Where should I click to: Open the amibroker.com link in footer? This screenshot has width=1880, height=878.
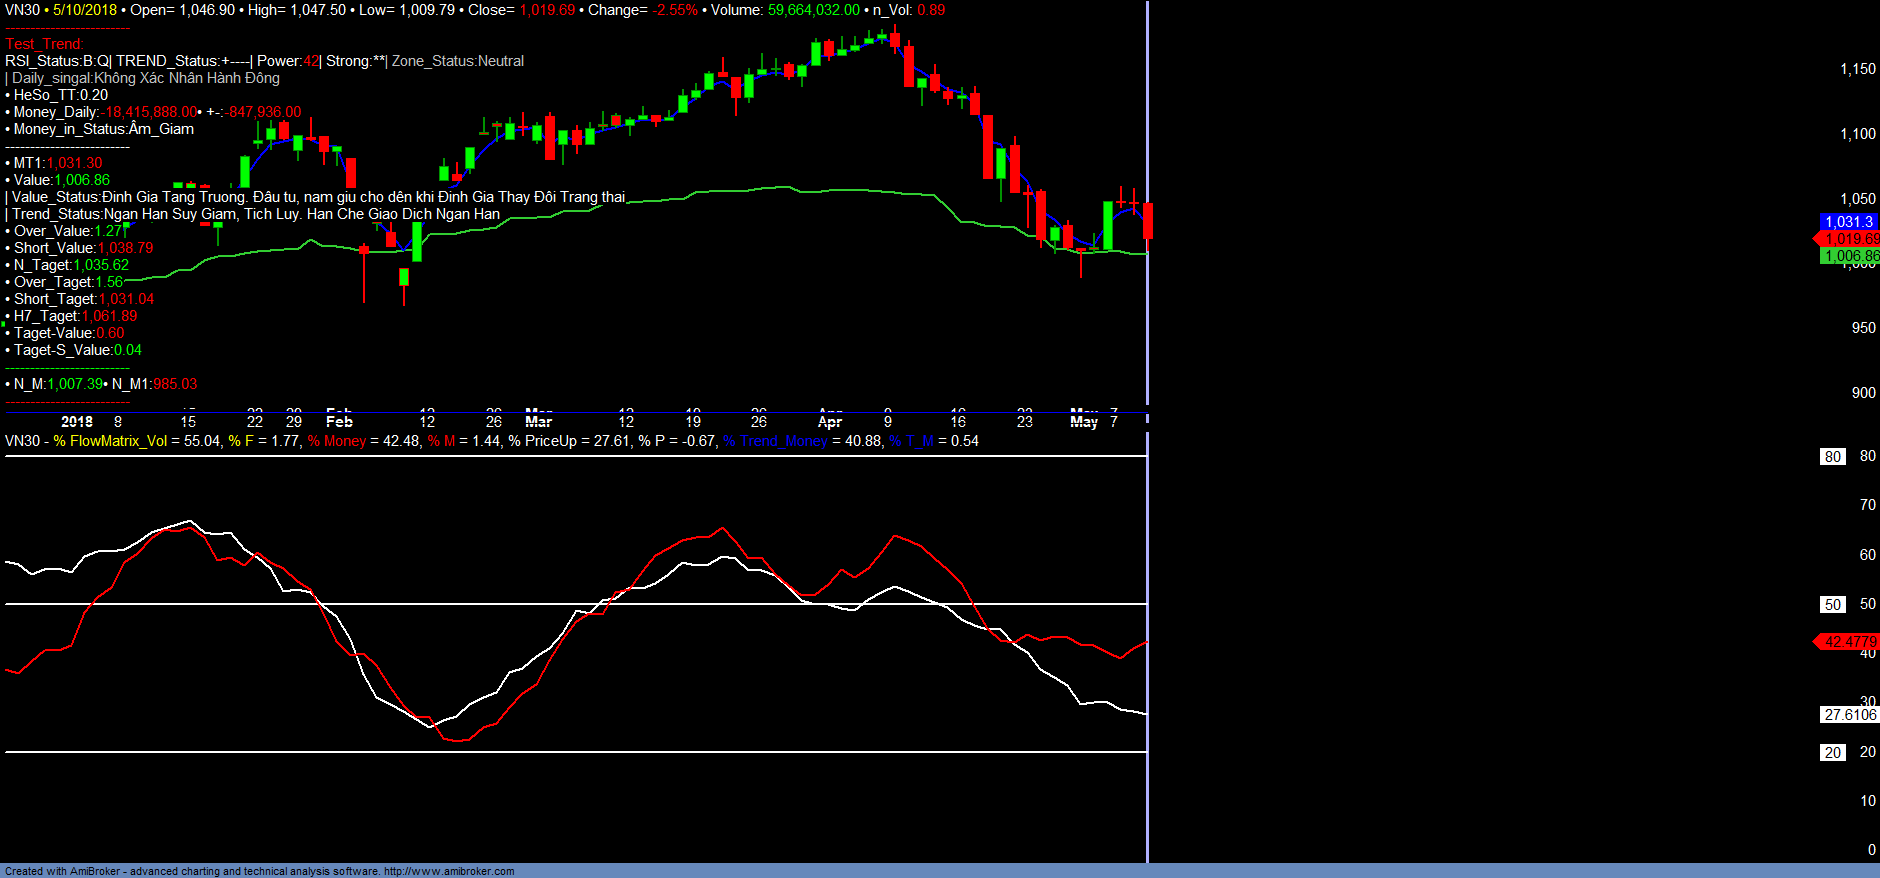point(449,871)
